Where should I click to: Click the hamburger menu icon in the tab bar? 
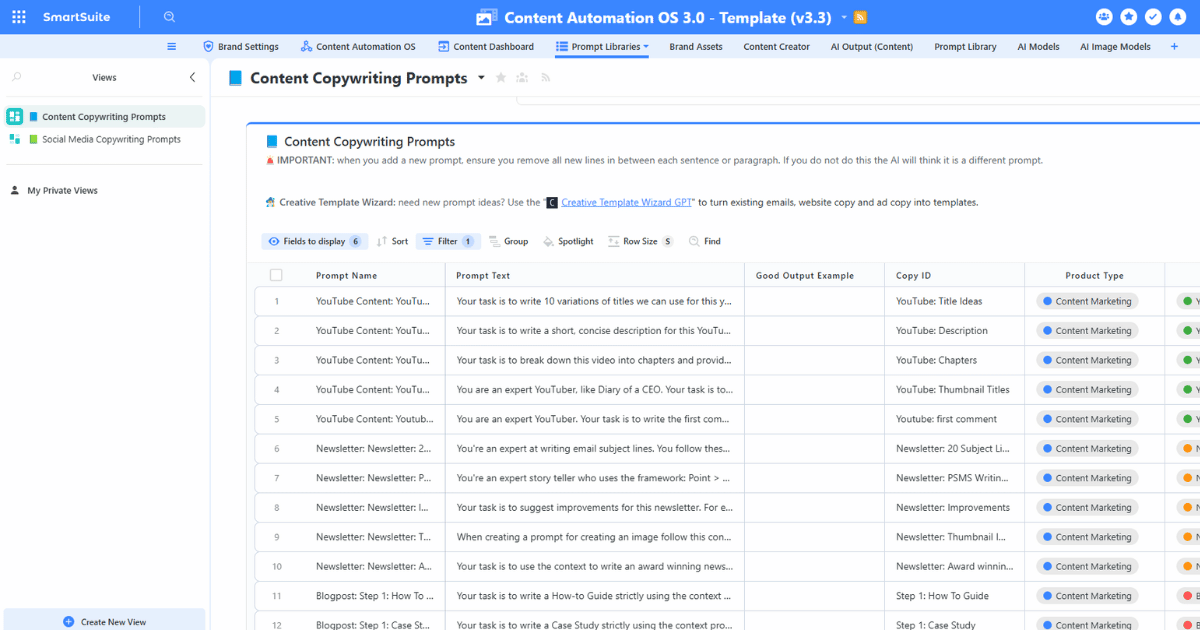(x=171, y=46)
